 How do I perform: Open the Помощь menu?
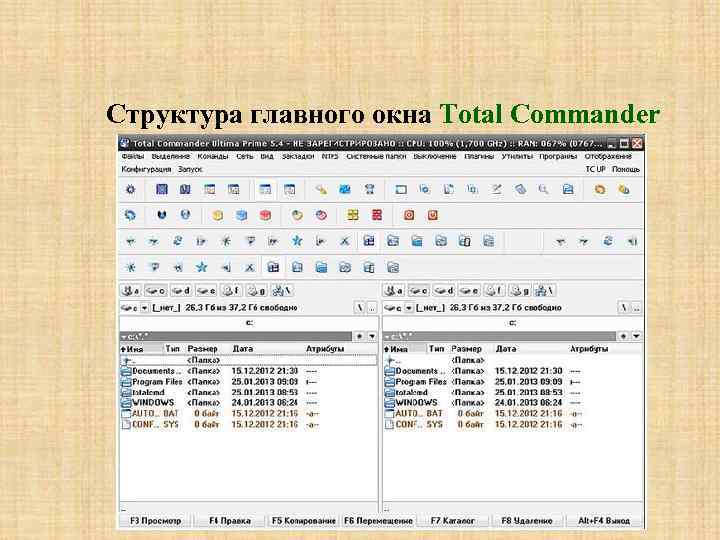(x=626, y=169)
